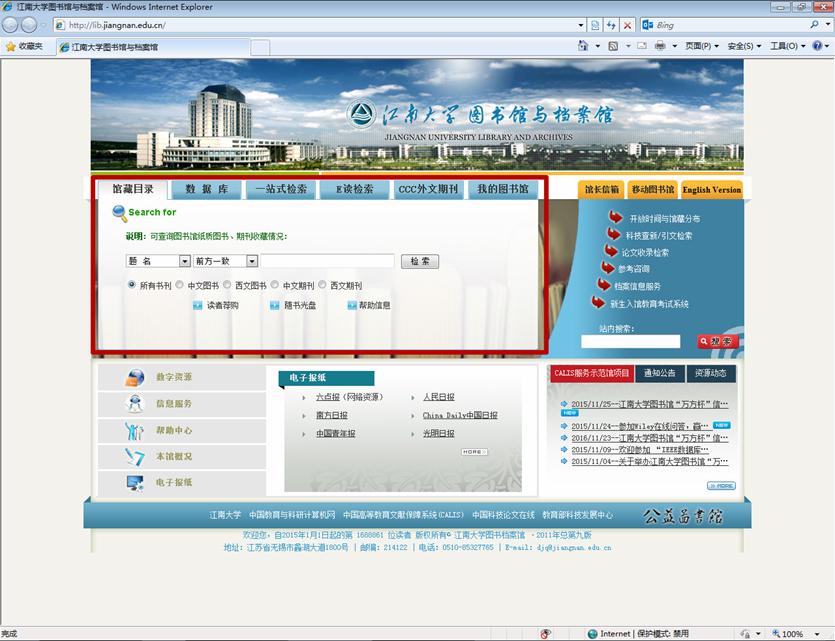
Task: Click the red stop loading icon
Action: [x=627, y=24]
